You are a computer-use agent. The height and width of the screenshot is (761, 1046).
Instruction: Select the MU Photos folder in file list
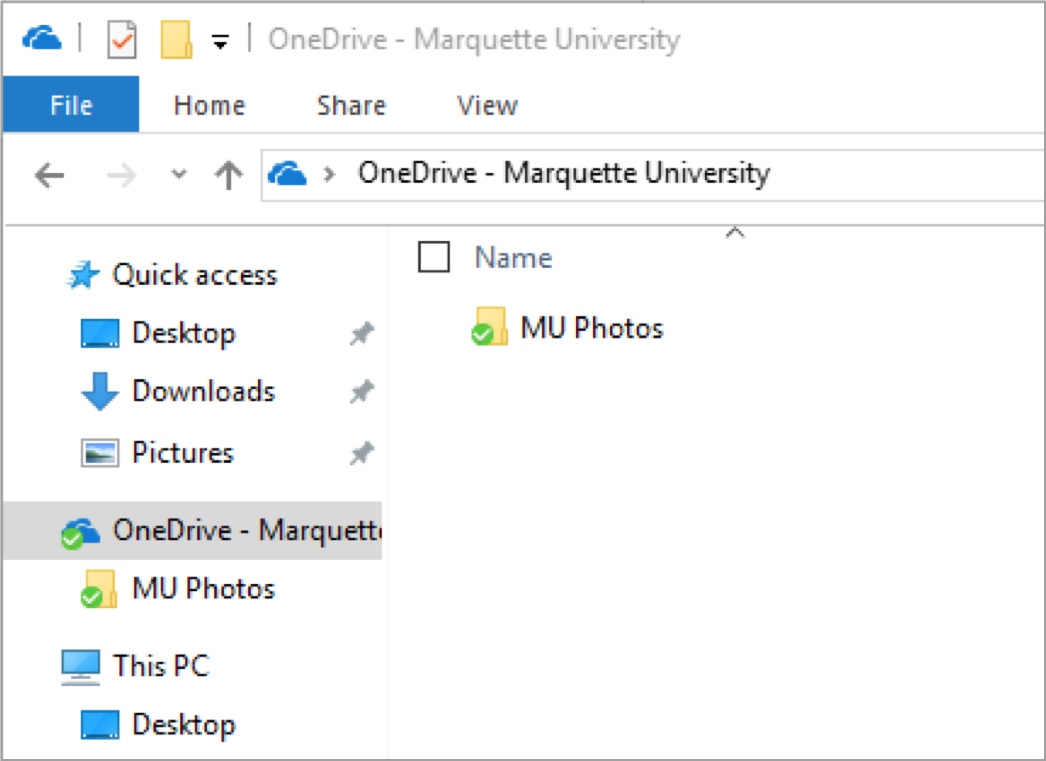click(x=590, y=328)
